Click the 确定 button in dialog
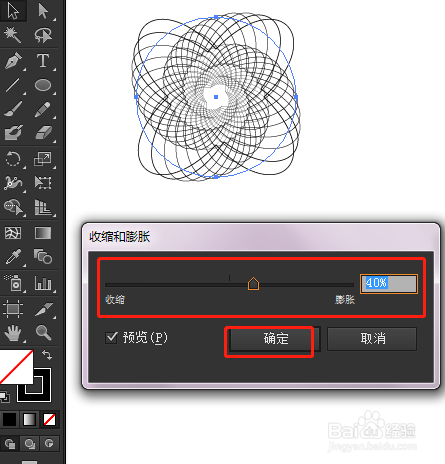This screenshot has height=464, width=445. pos(275,339)
